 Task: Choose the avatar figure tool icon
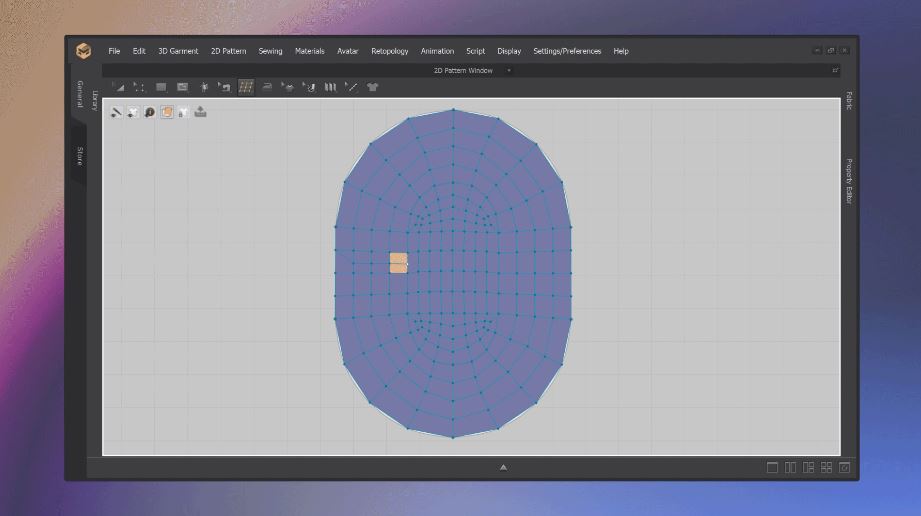click(x=204, y=87)
